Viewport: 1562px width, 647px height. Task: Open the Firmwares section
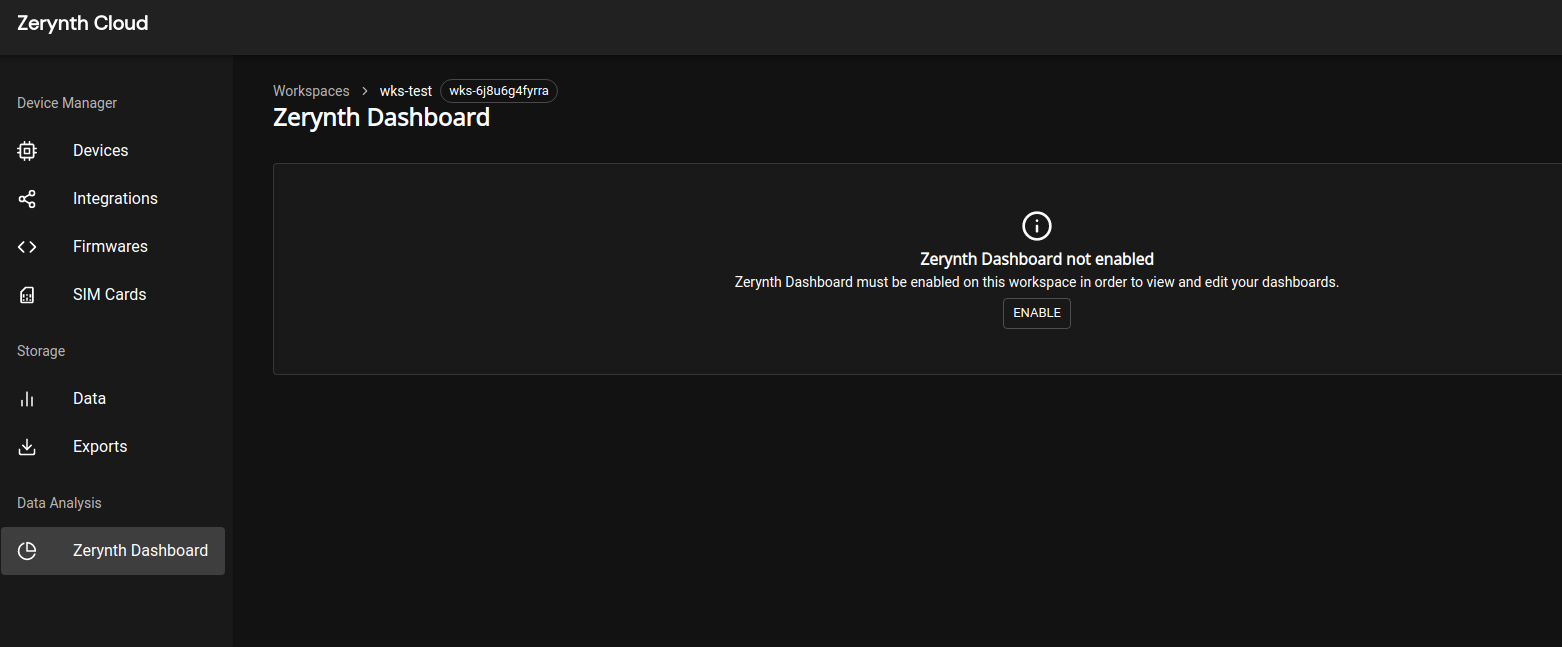113,247
